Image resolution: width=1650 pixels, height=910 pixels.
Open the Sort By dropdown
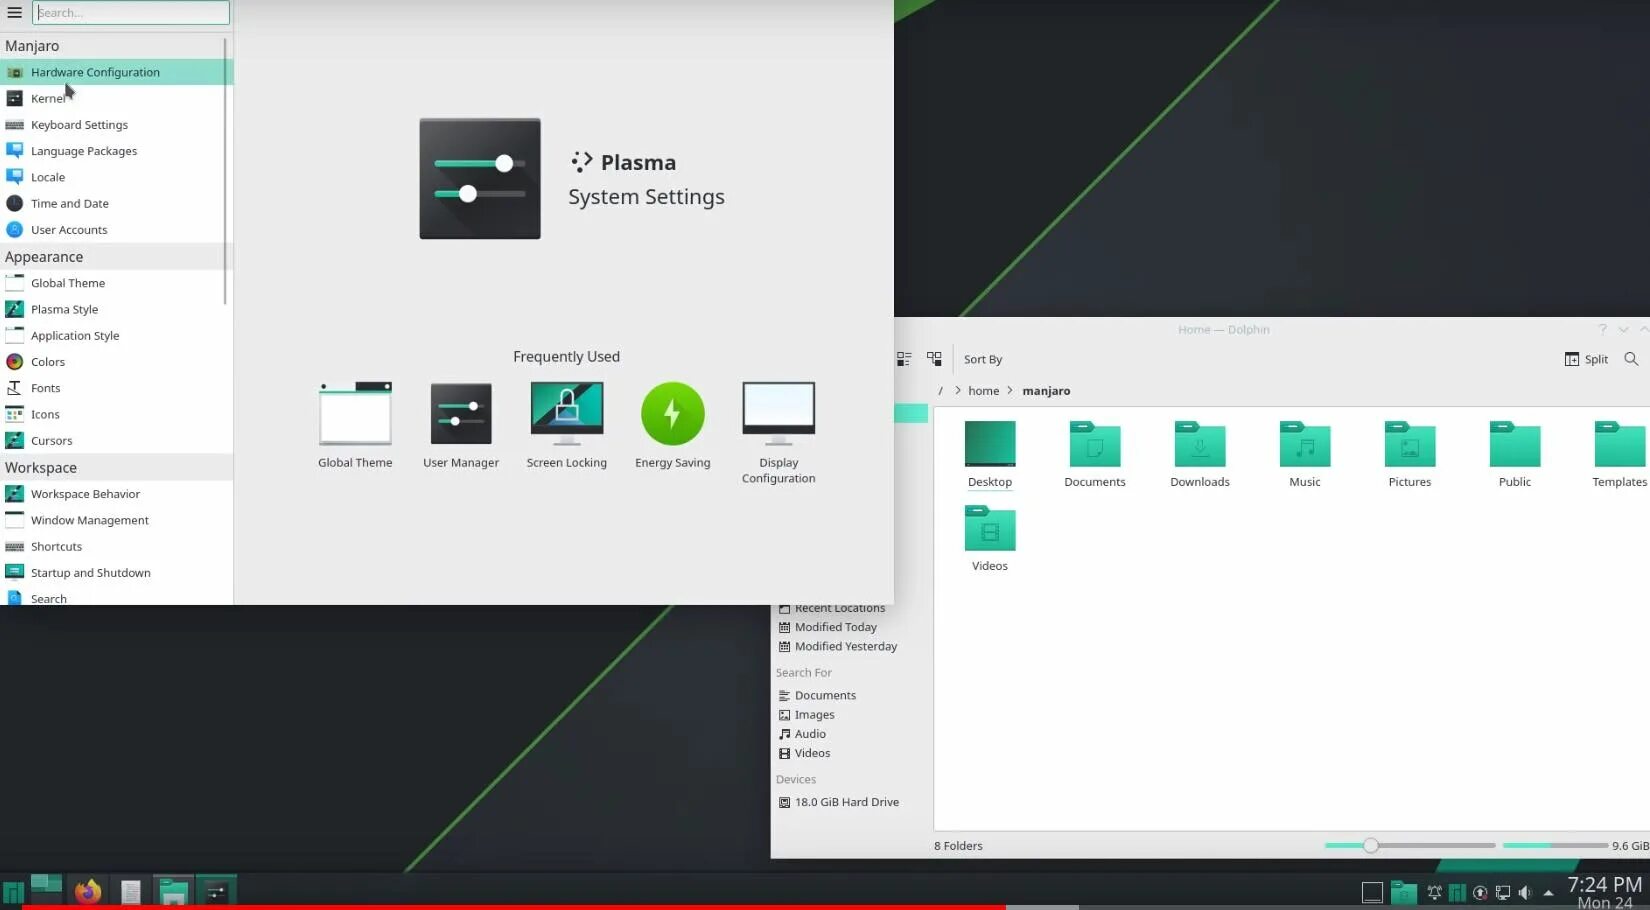[x=982, y=359]
